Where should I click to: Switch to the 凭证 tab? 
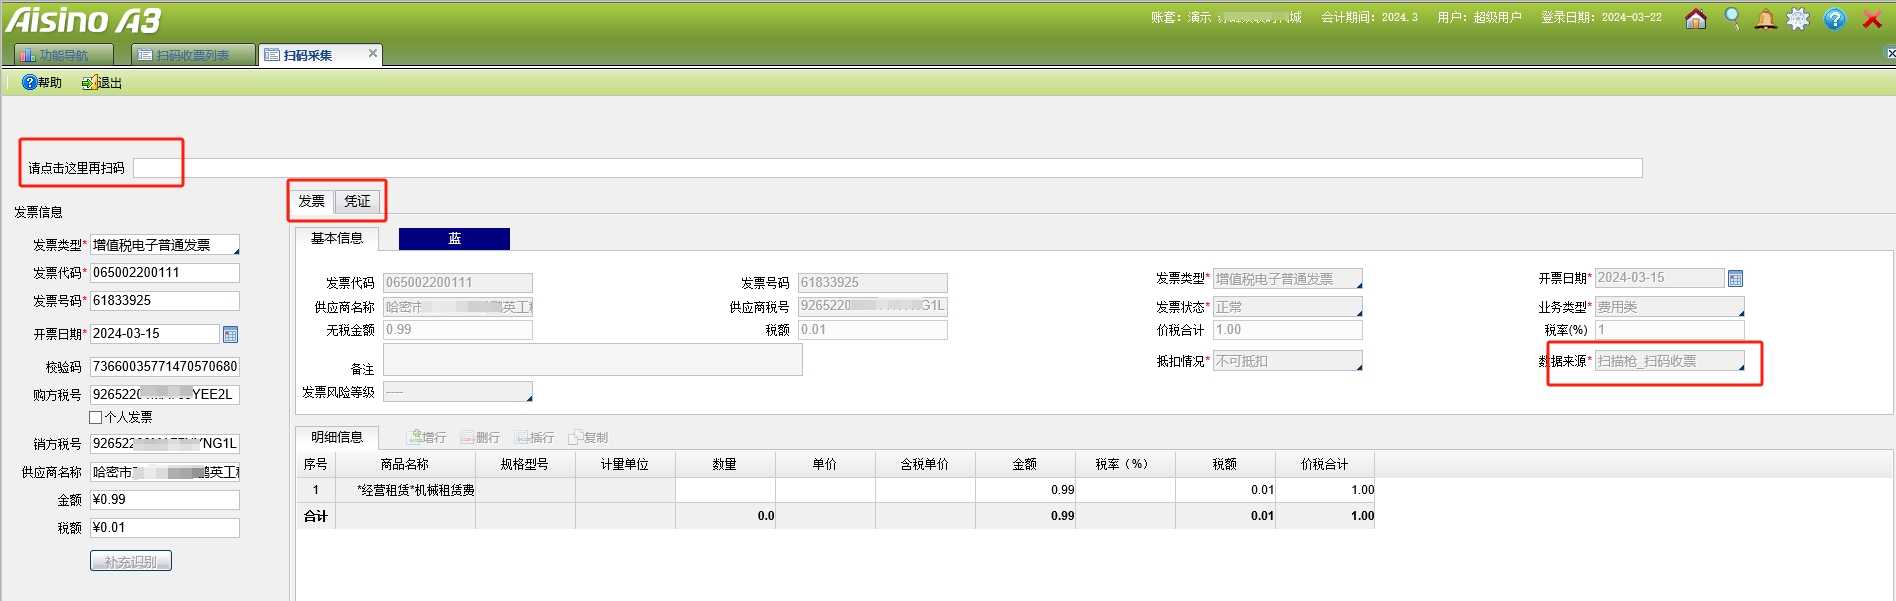pos(357,201)
